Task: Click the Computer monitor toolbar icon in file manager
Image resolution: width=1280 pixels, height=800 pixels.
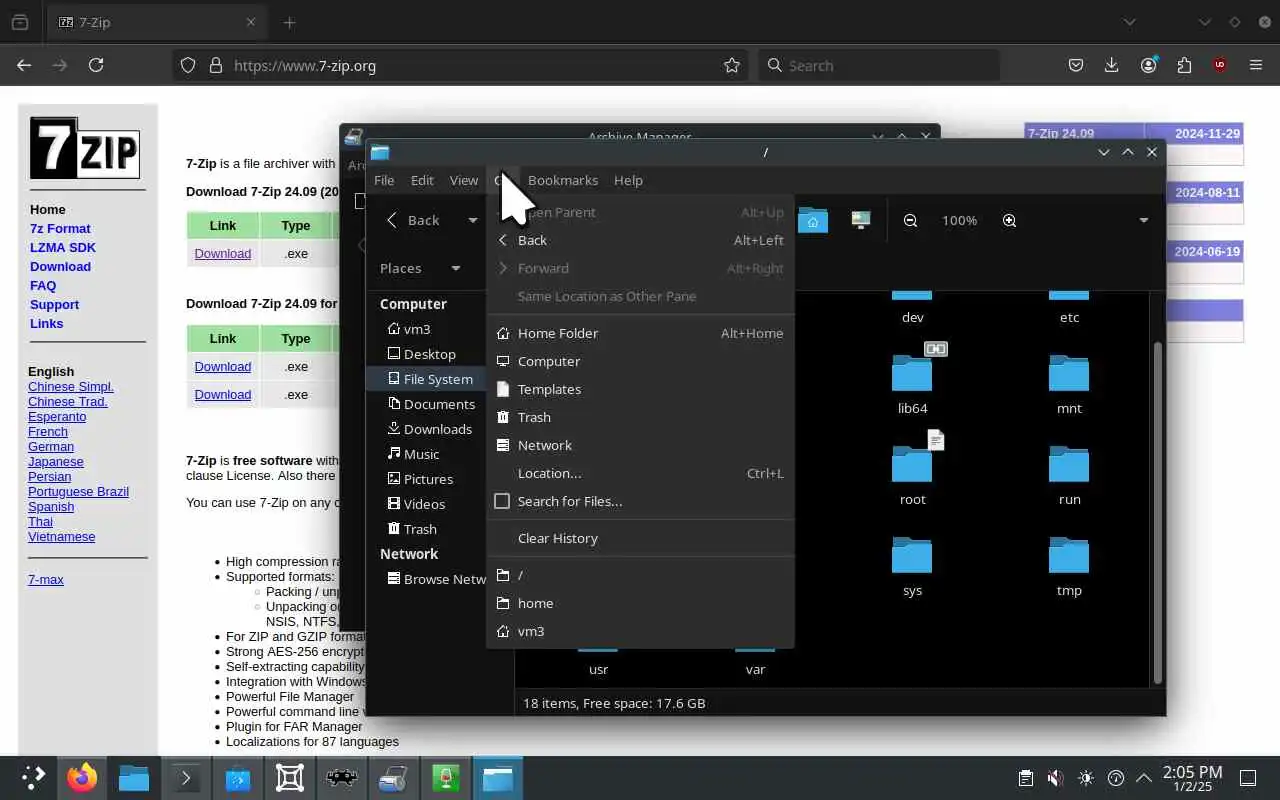Action: (861, 220)
